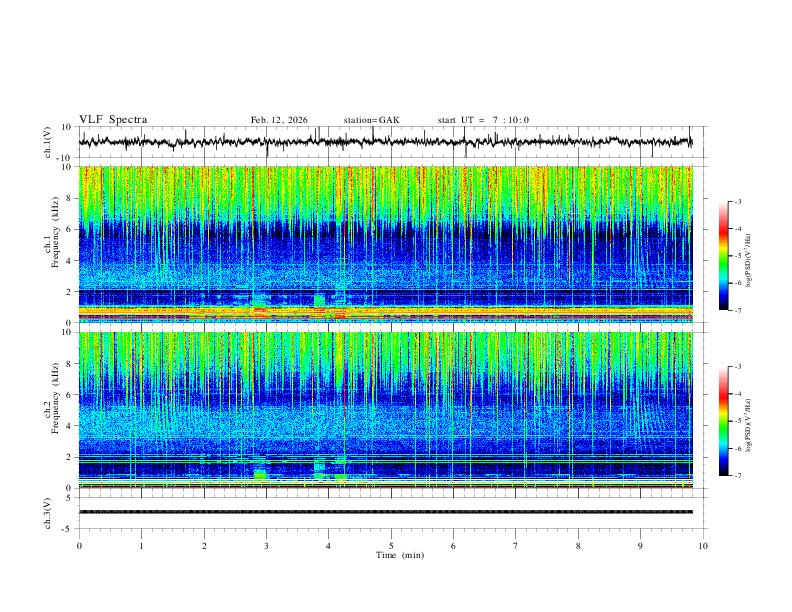Screen dimensions: 792x612
Task: Click the "ch.3(V)" axis label
Action: click(48, 513)
